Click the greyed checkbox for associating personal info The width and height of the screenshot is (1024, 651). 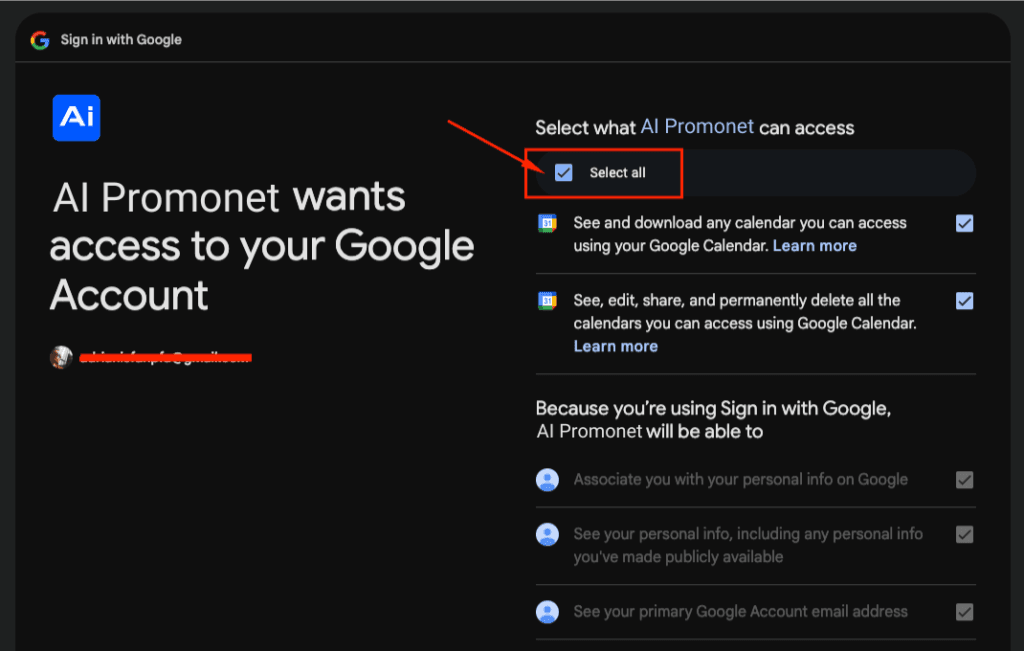click(x=964, y=479)
